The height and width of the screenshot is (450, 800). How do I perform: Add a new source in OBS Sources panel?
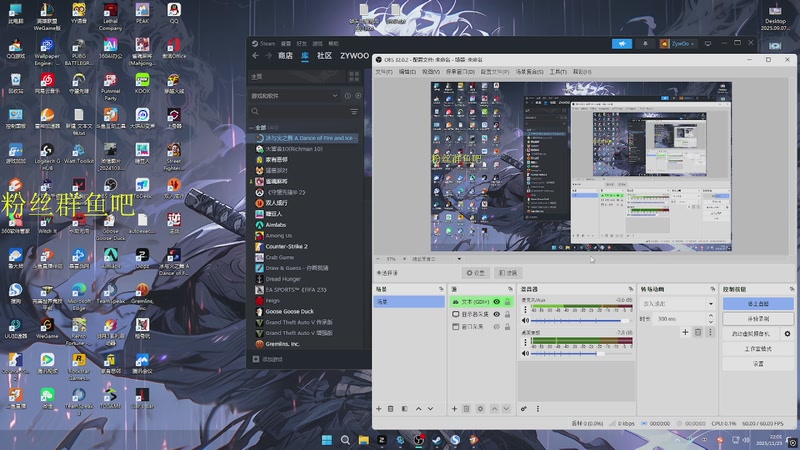coord(454,409)
